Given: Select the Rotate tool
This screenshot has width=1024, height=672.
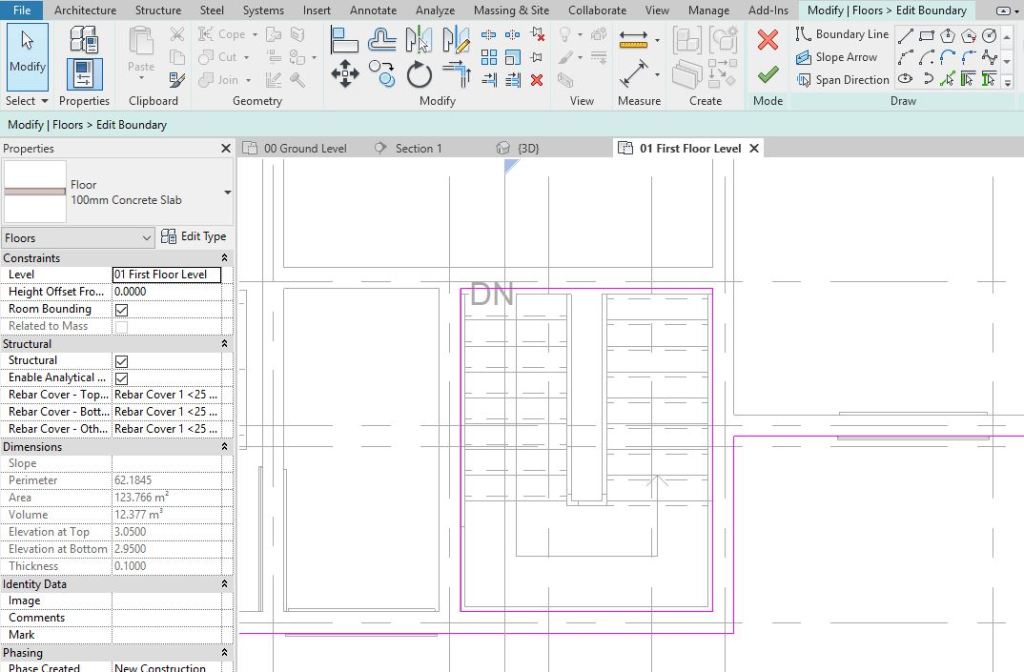Looking at the screenshot, I should click(x=419, y=73).
